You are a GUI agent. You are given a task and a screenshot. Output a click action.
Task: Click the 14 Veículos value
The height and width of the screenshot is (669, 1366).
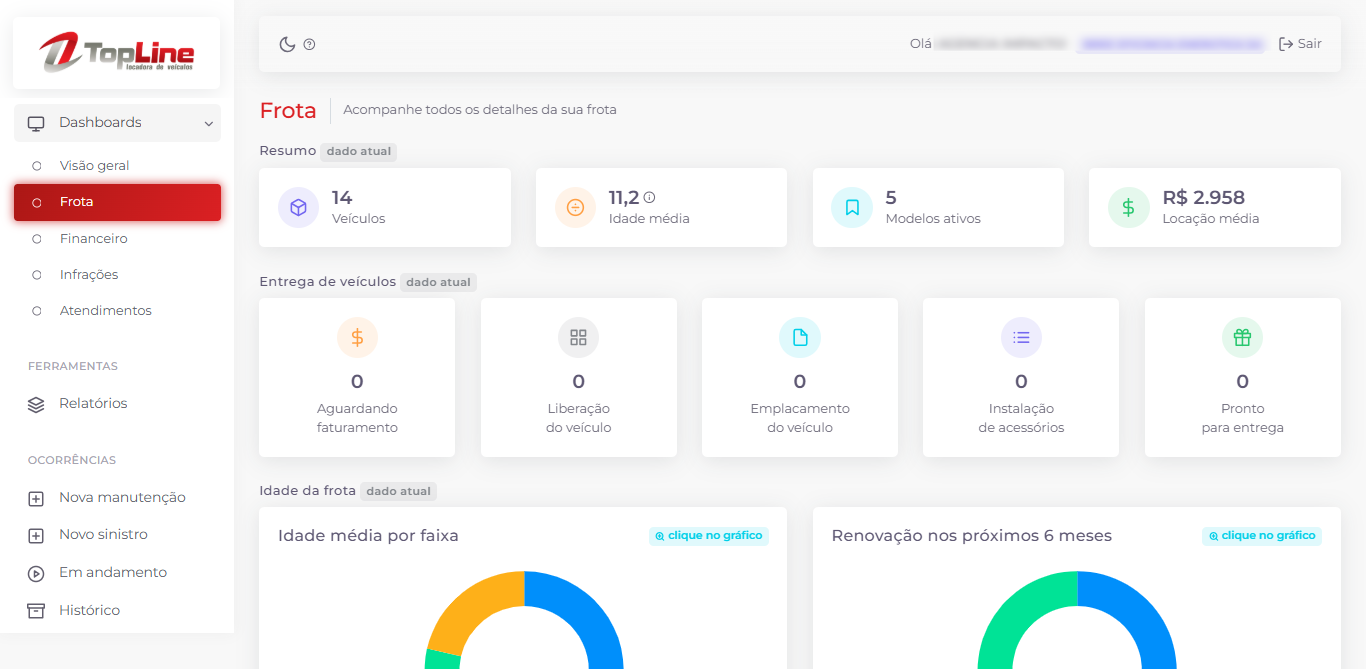click(x=342, y=197)
